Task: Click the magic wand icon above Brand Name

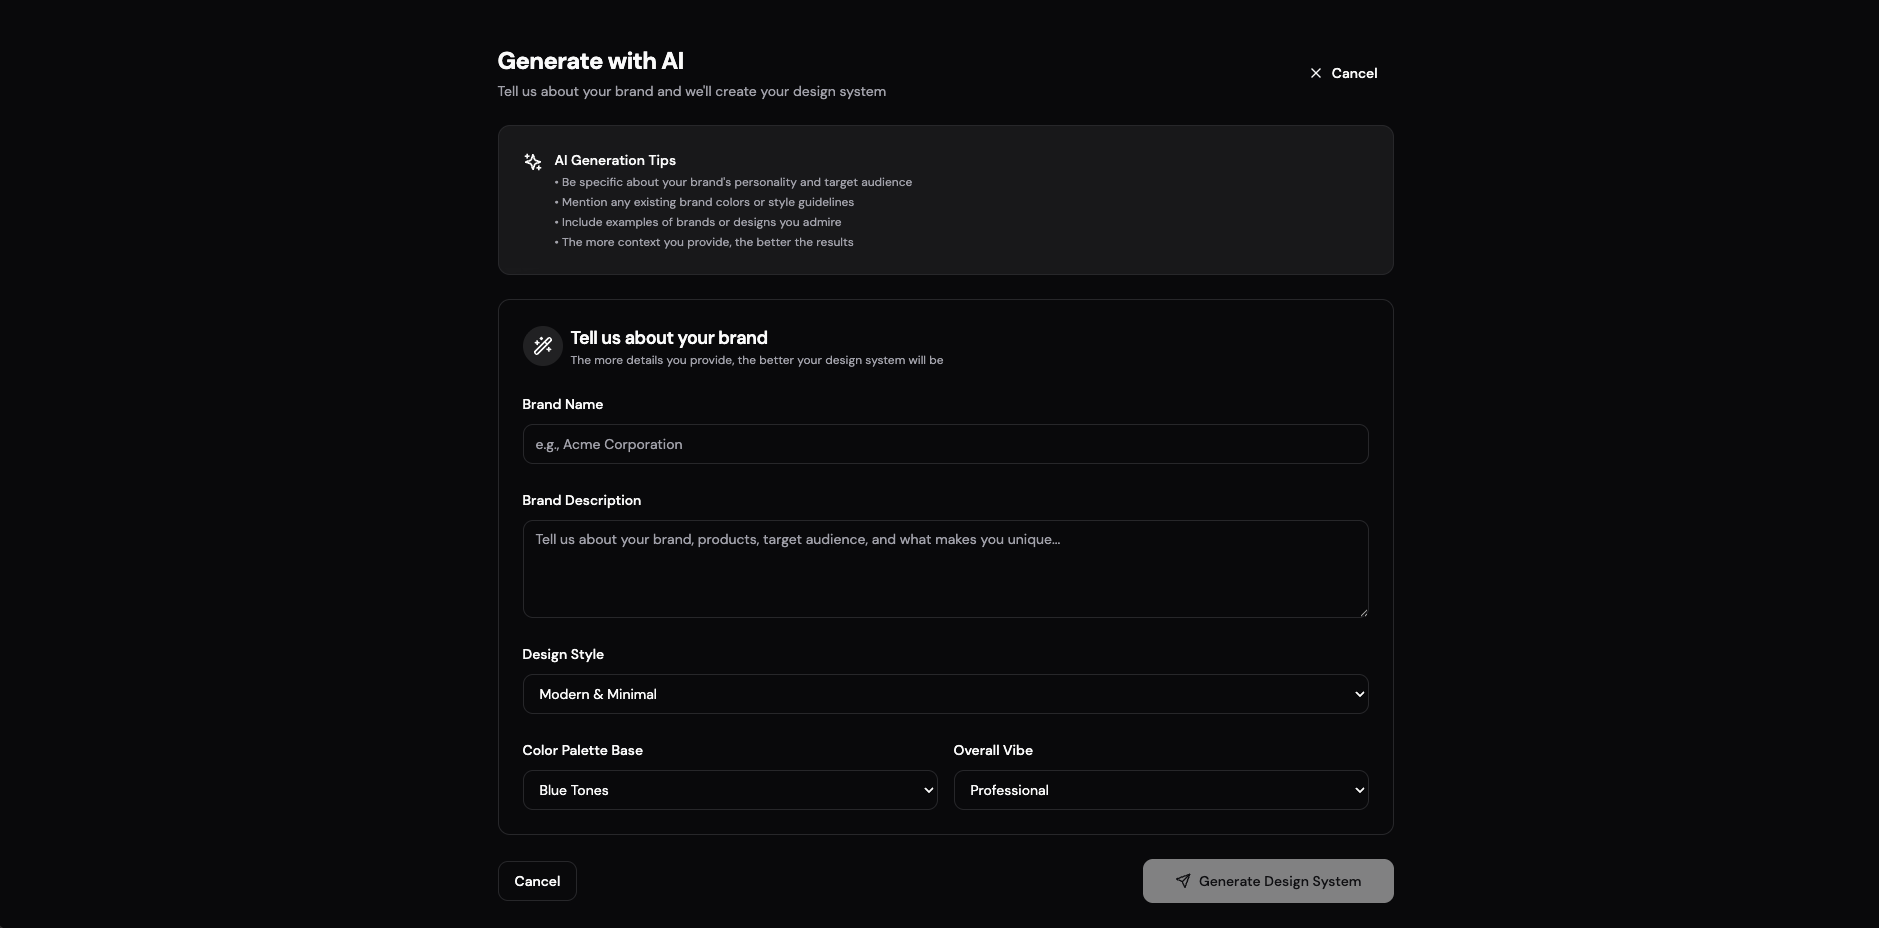Action: click(543, 346)
